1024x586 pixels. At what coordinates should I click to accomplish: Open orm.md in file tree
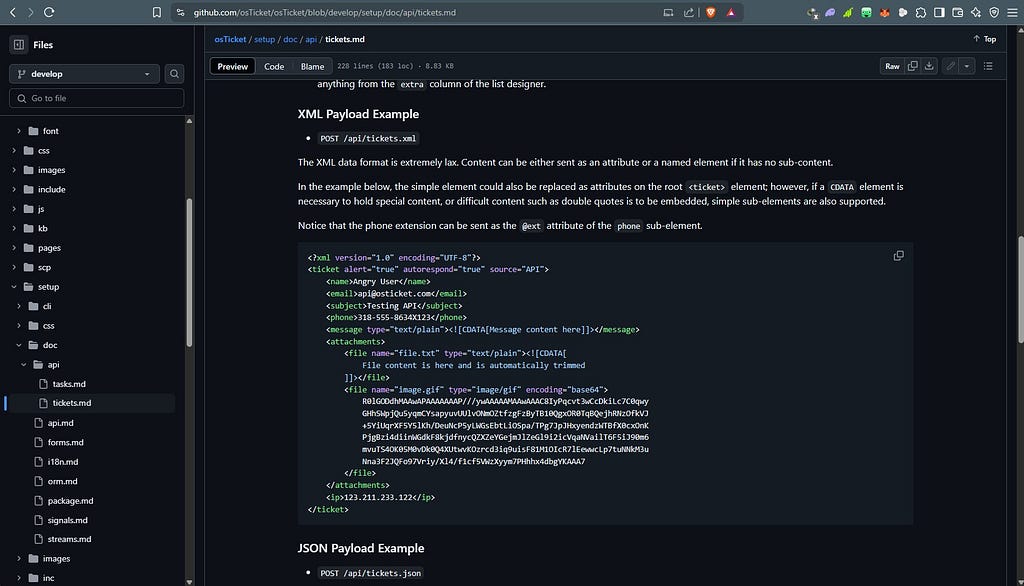(x=62, y=481)
